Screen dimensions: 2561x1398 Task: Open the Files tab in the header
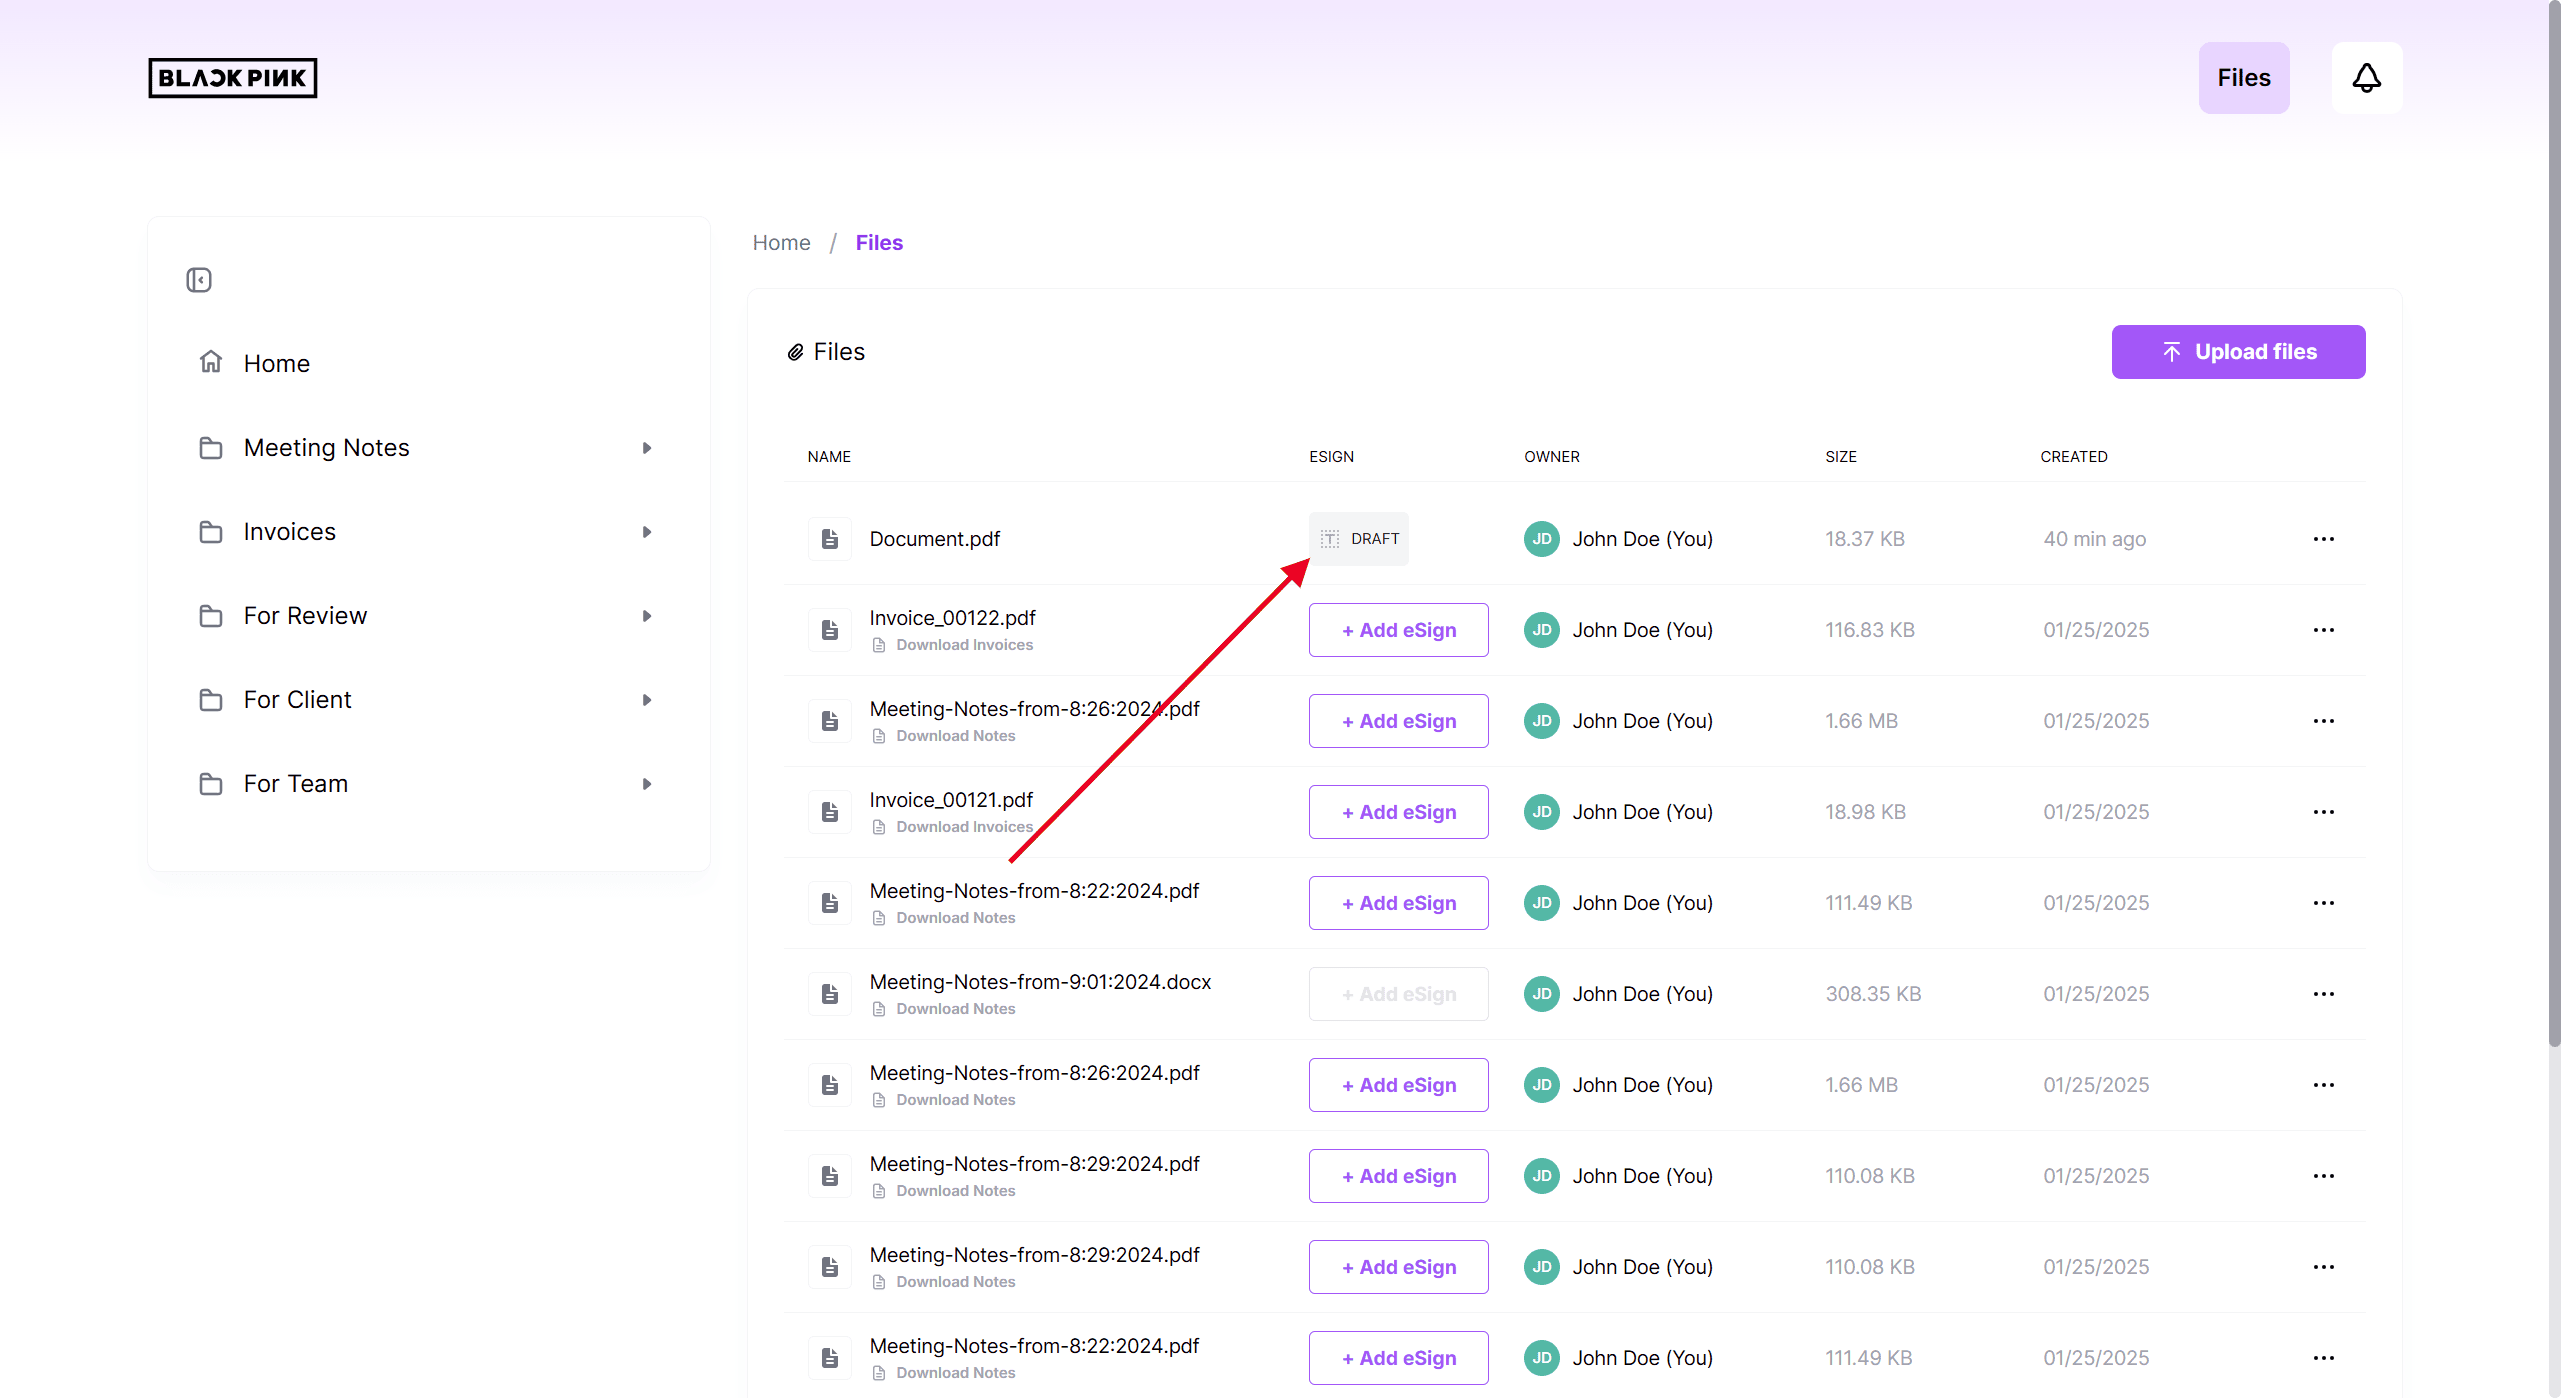pyautogui.click(x=2243, y=78)
